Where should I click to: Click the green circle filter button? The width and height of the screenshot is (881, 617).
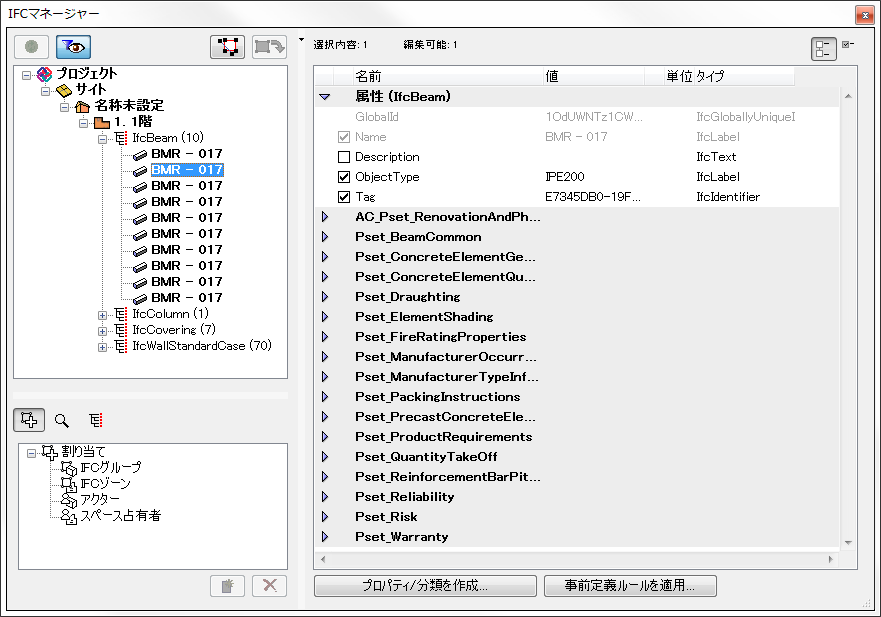31,47
